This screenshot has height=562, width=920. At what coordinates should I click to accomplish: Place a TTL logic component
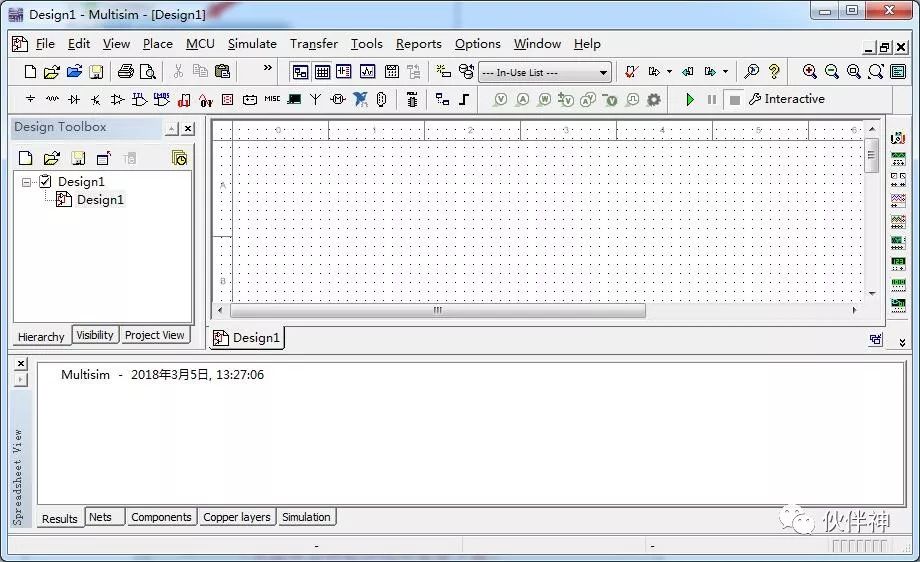pos(139,100)
